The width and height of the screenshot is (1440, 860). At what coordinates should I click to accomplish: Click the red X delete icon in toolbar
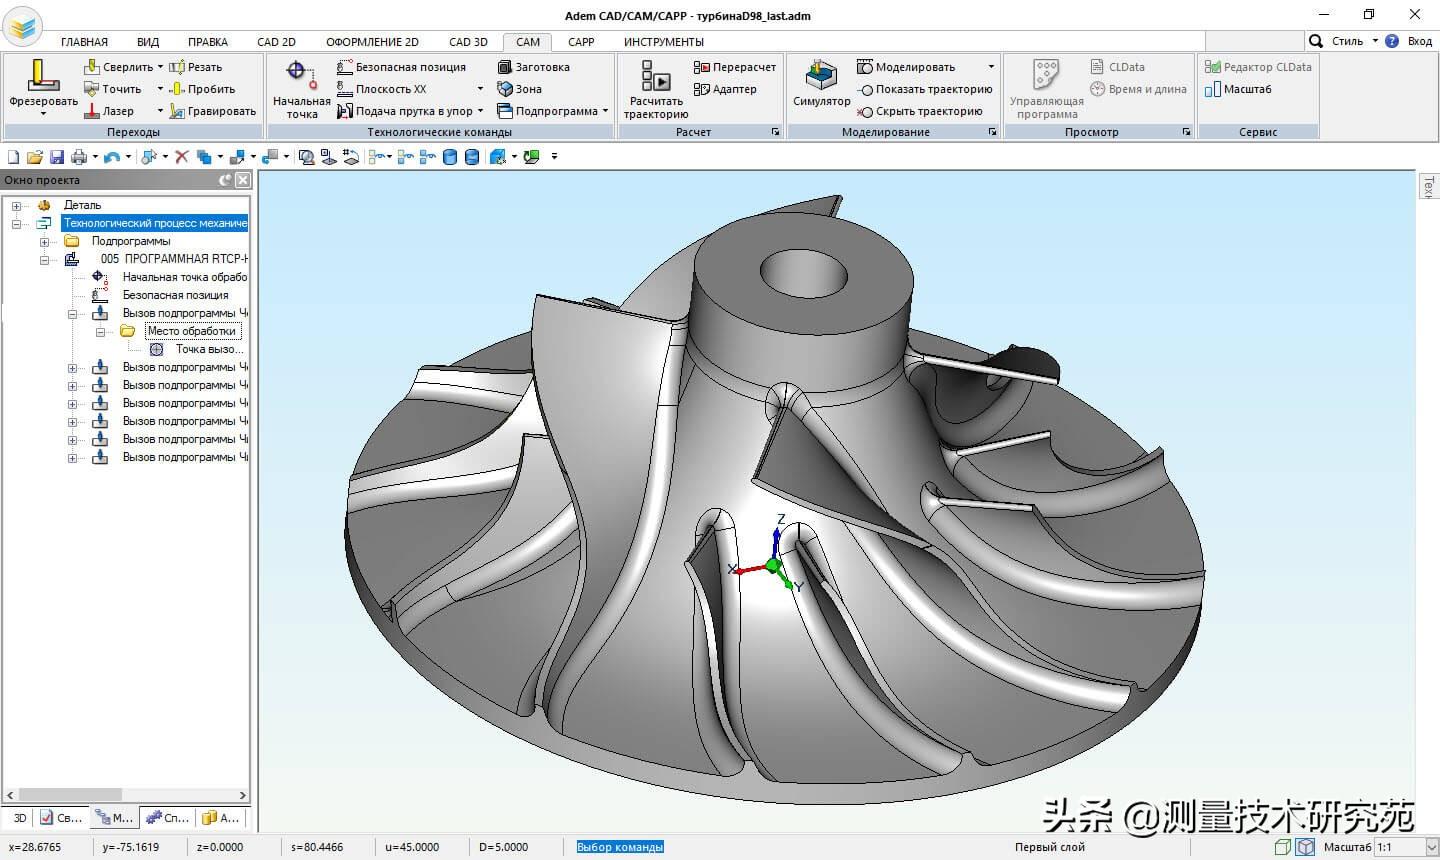(x=181, y=157)
